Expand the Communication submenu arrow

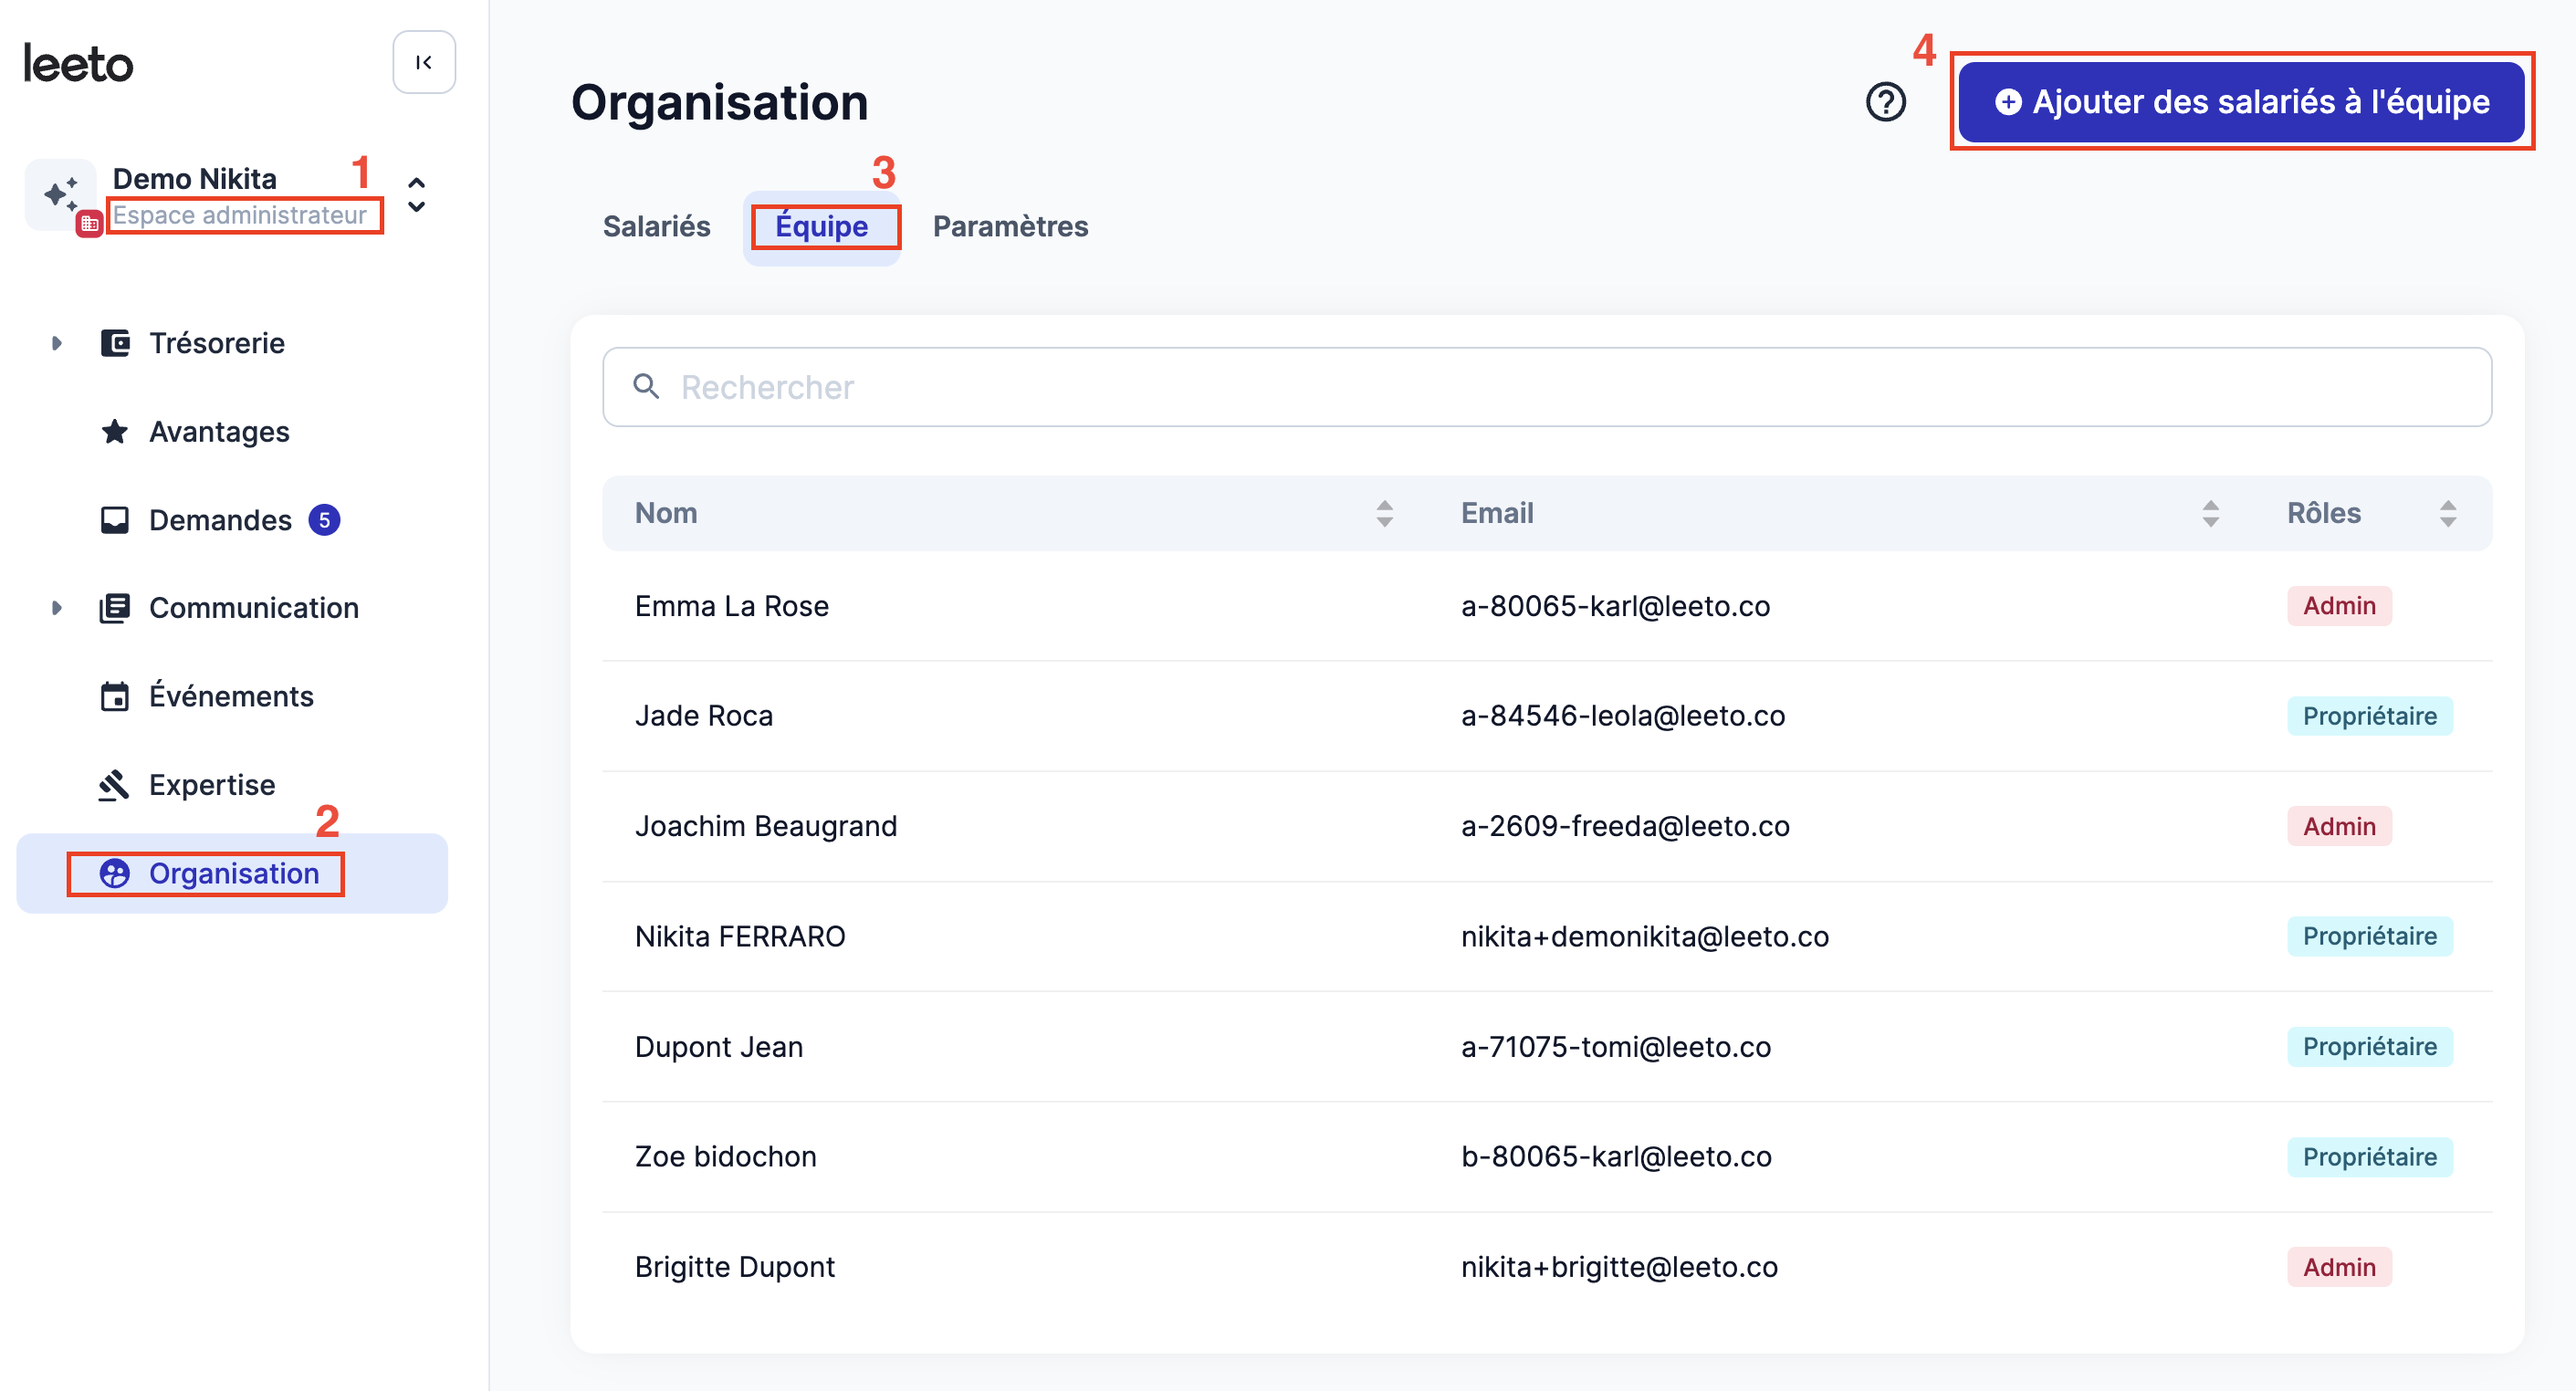point(57,608)
